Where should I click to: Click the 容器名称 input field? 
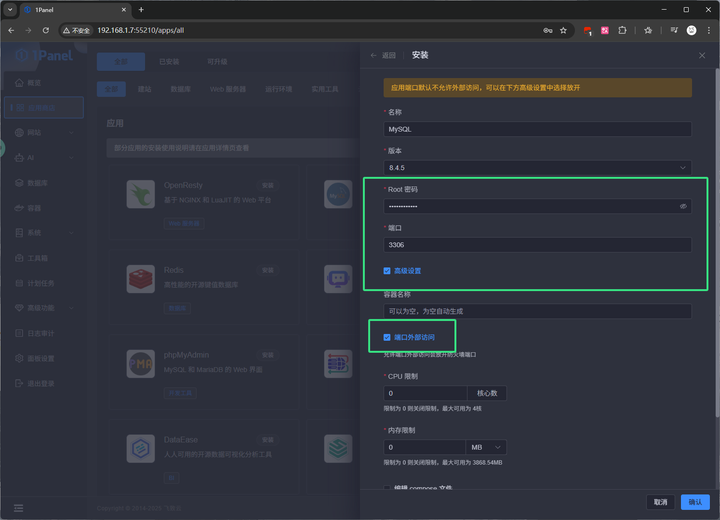click(537, 311)
